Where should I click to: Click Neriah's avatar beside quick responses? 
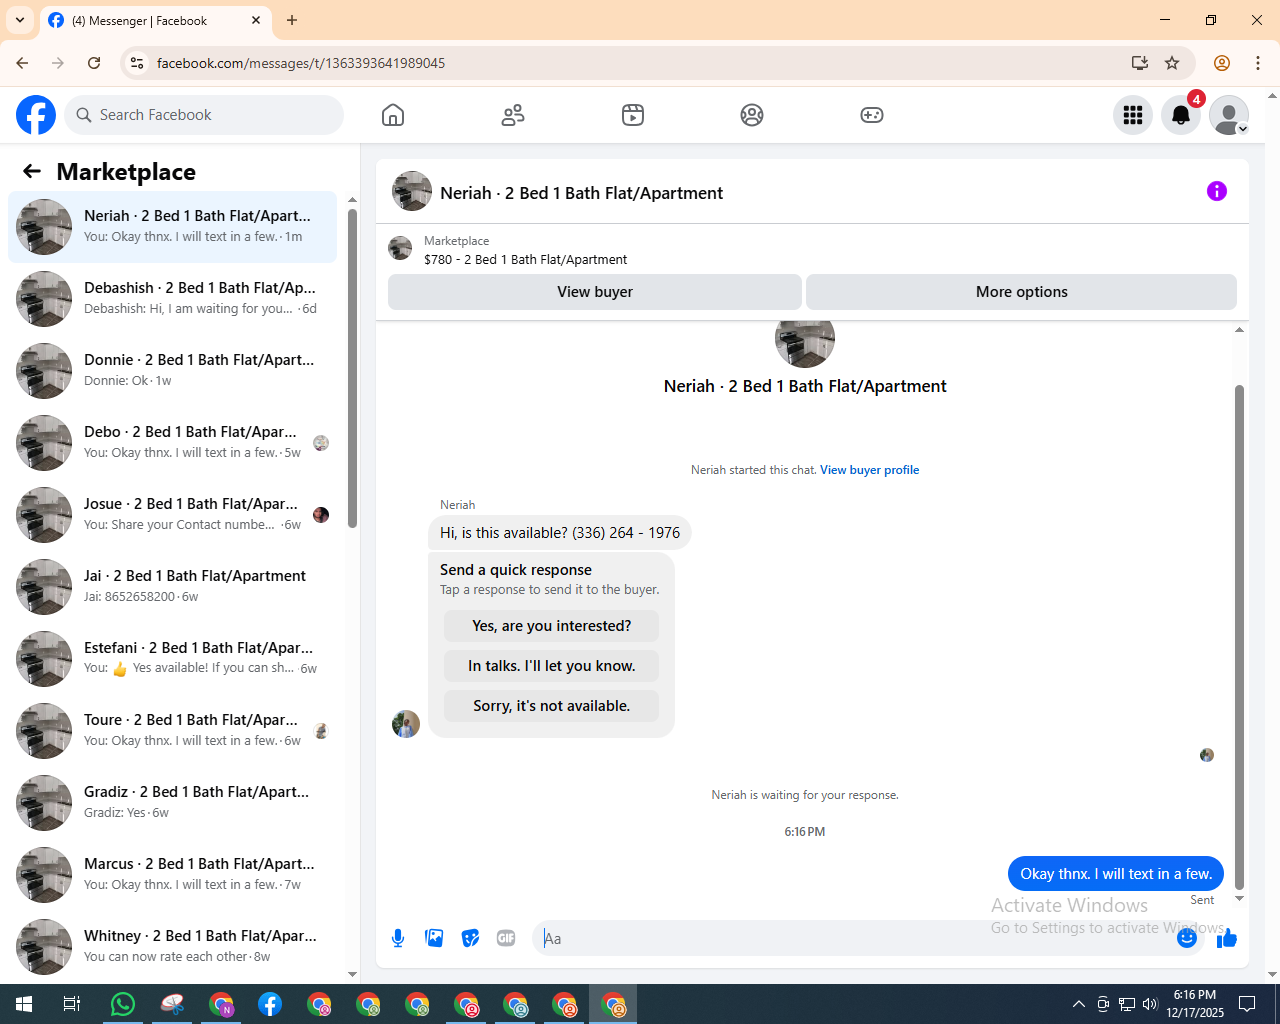406,724
